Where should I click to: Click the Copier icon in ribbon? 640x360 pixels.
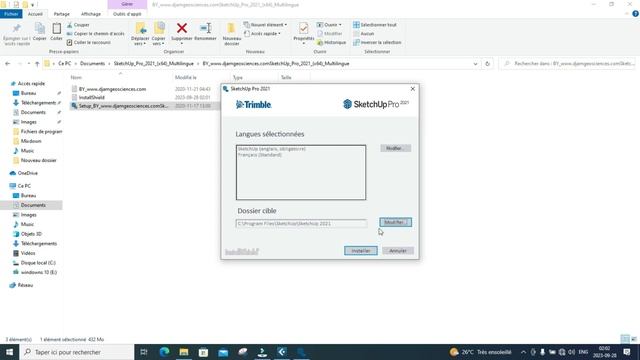(40, 32)
